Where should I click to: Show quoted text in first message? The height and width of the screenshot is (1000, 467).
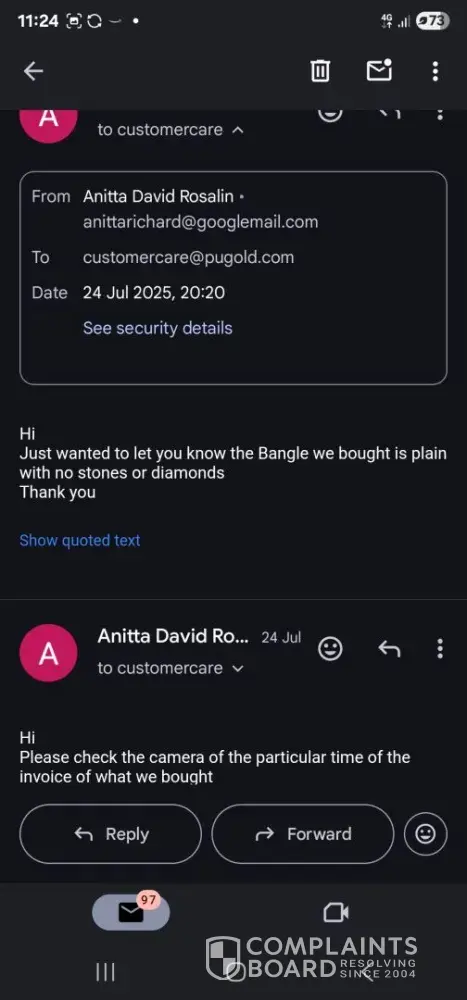click(80, 540)
